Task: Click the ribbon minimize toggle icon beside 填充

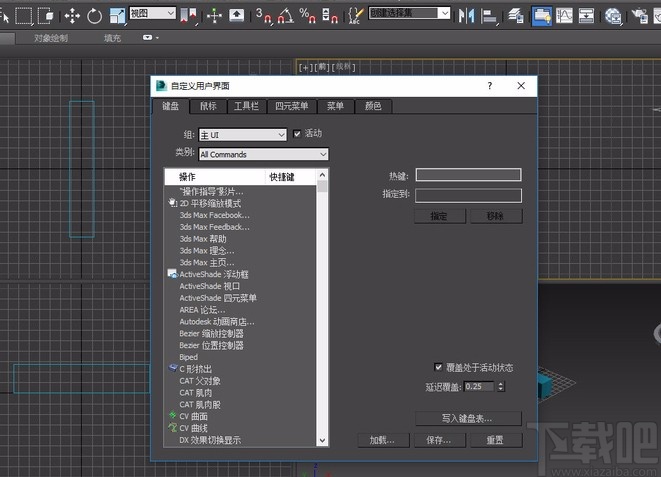Action: point(150,38)
